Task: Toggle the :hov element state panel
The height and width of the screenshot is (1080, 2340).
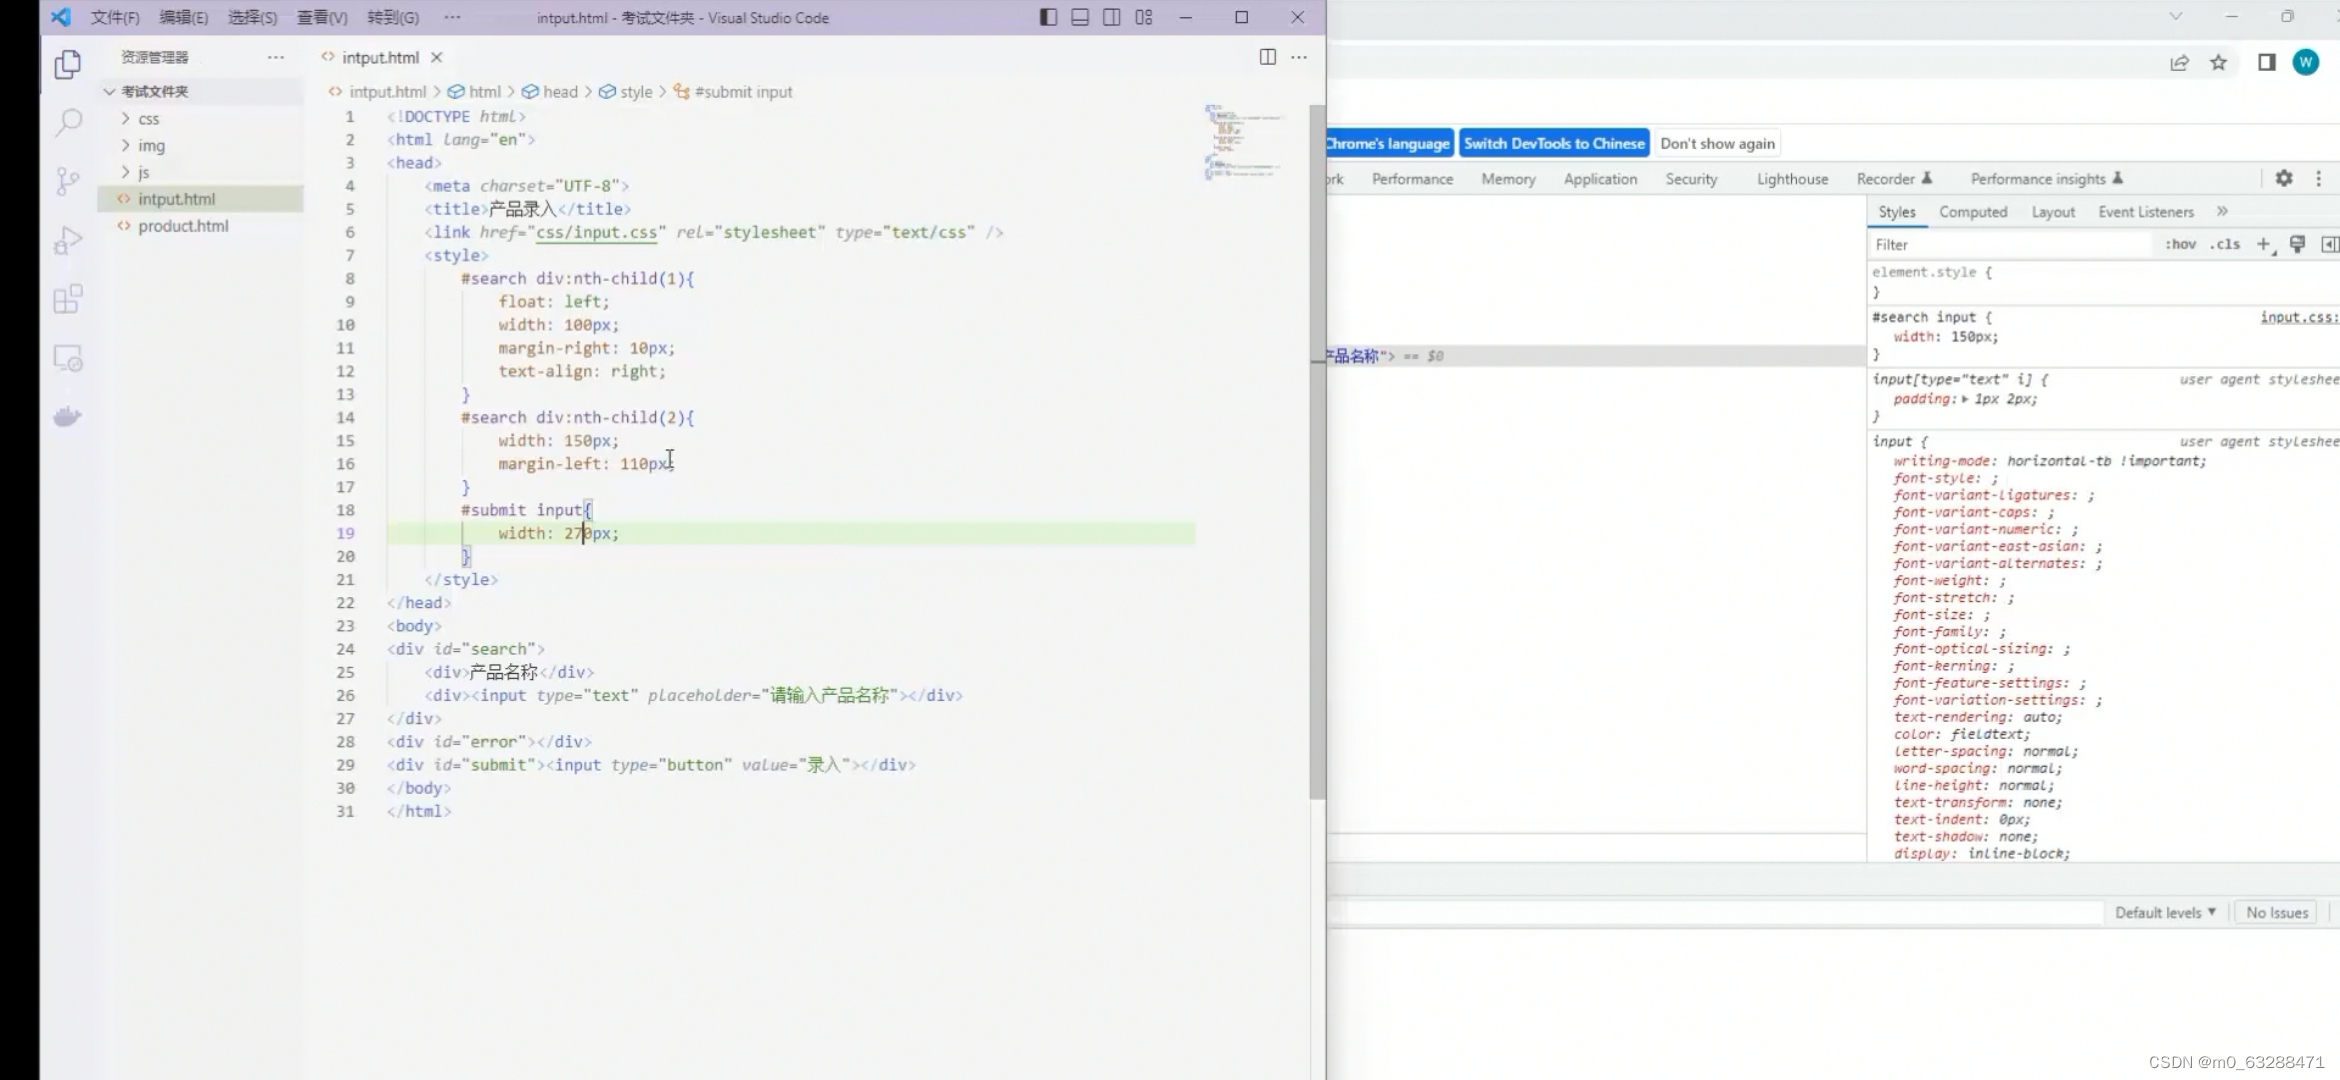Action: (x=2180, y=244)
